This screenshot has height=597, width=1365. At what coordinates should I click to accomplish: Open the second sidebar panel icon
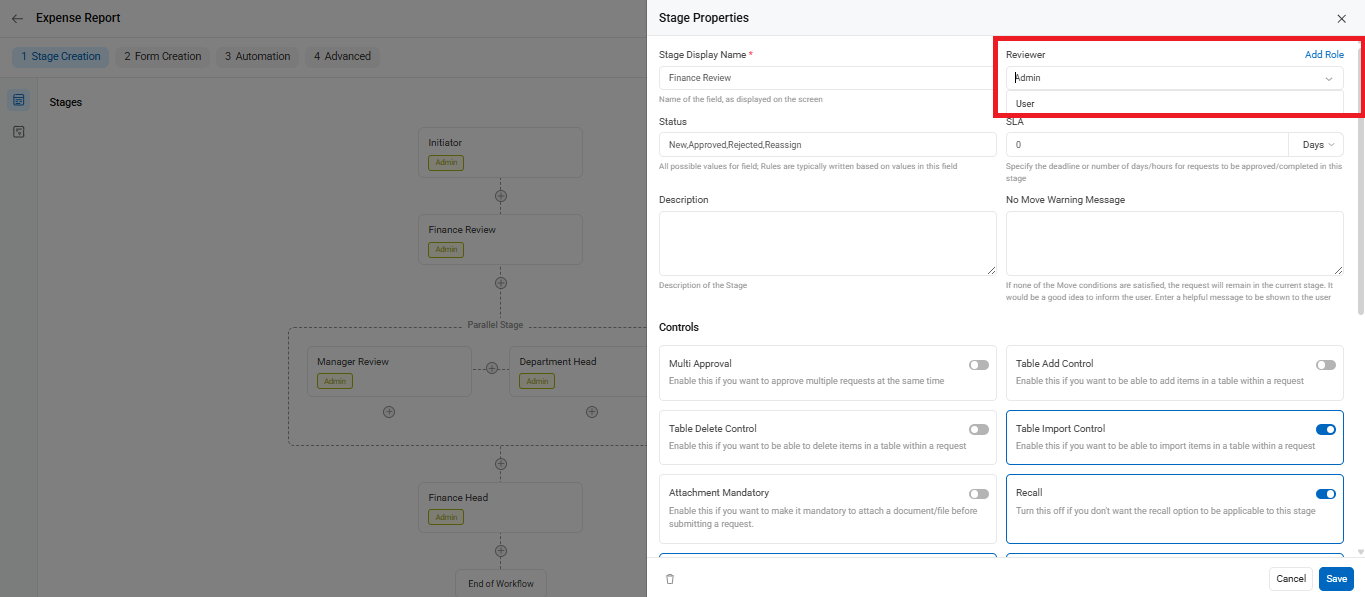click(x=18, y=132)
